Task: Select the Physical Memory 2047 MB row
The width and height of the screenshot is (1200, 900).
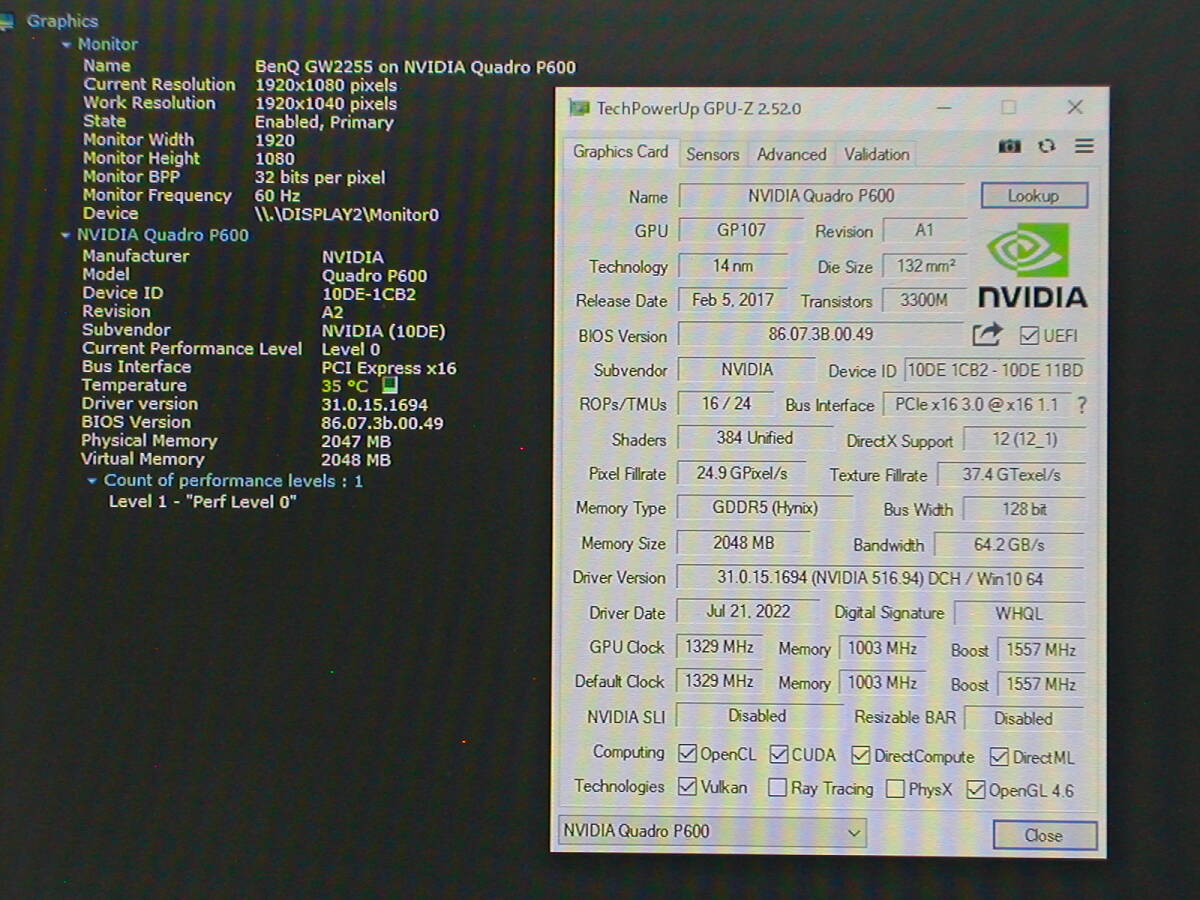Action: [x=236, y=441]
